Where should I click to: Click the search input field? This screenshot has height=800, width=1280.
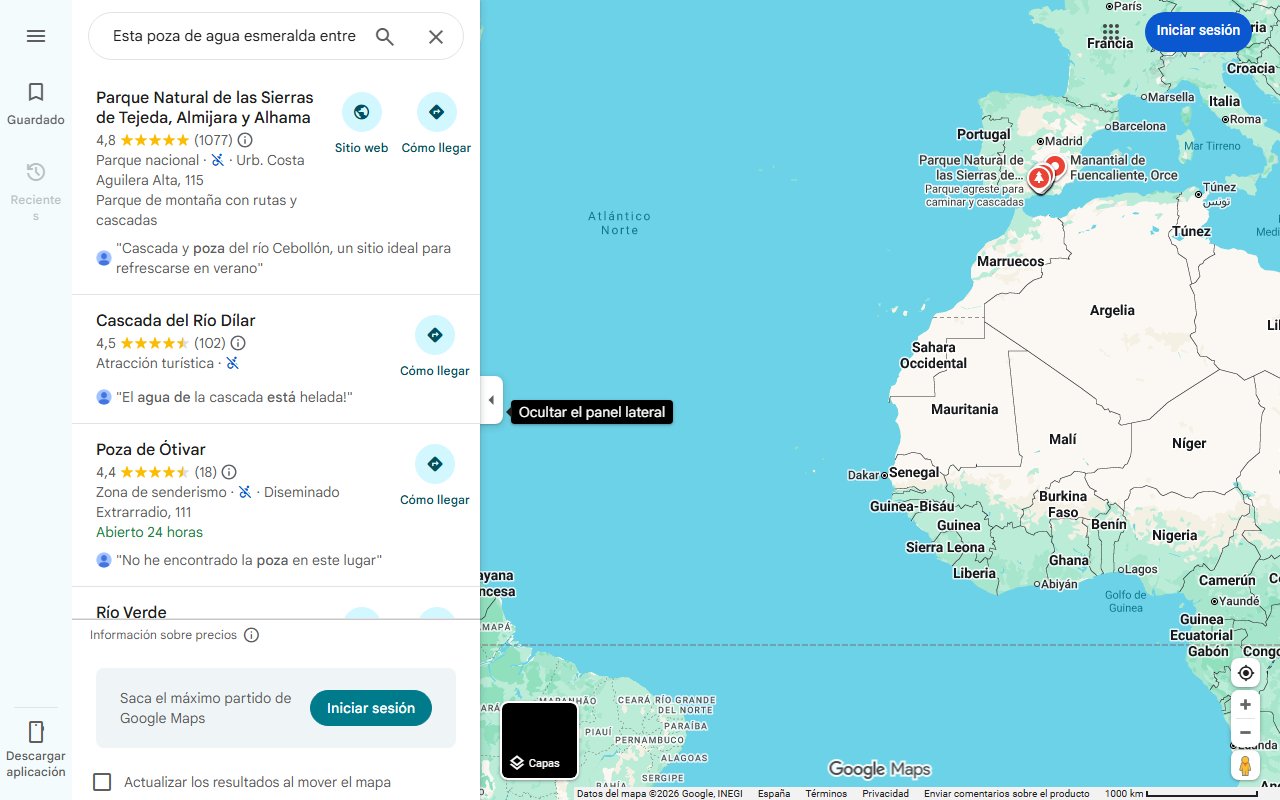(x=230, y=36)
